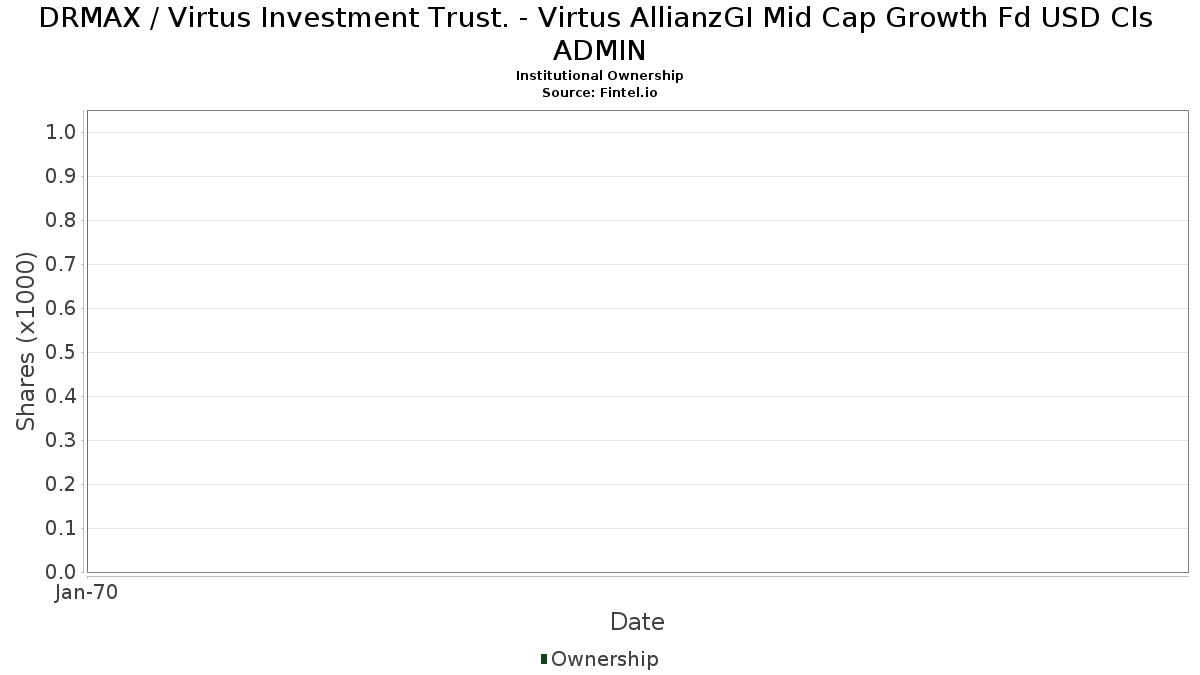Click the Source: Fintel.io text

pos(599,92)
